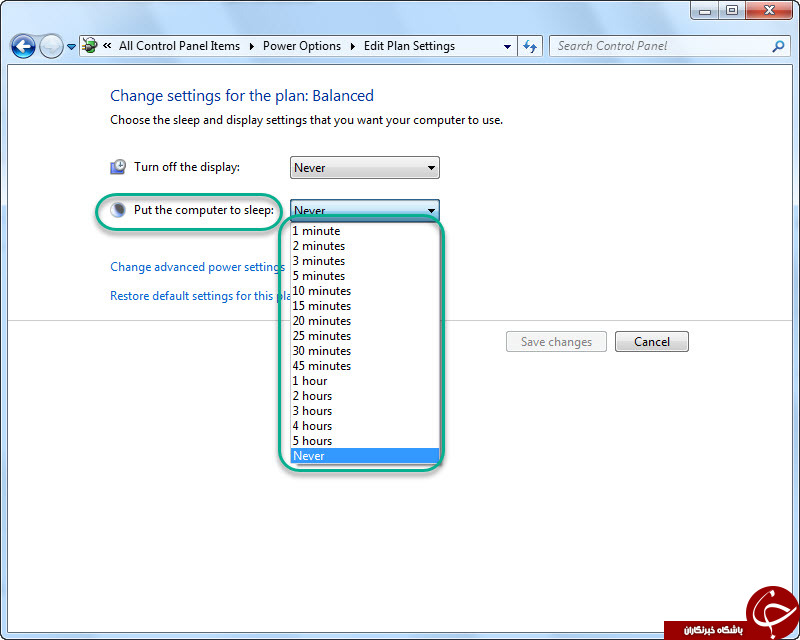
Task: Pick 20 minutes in the dropdown list
Action: [x=364, y=321]
